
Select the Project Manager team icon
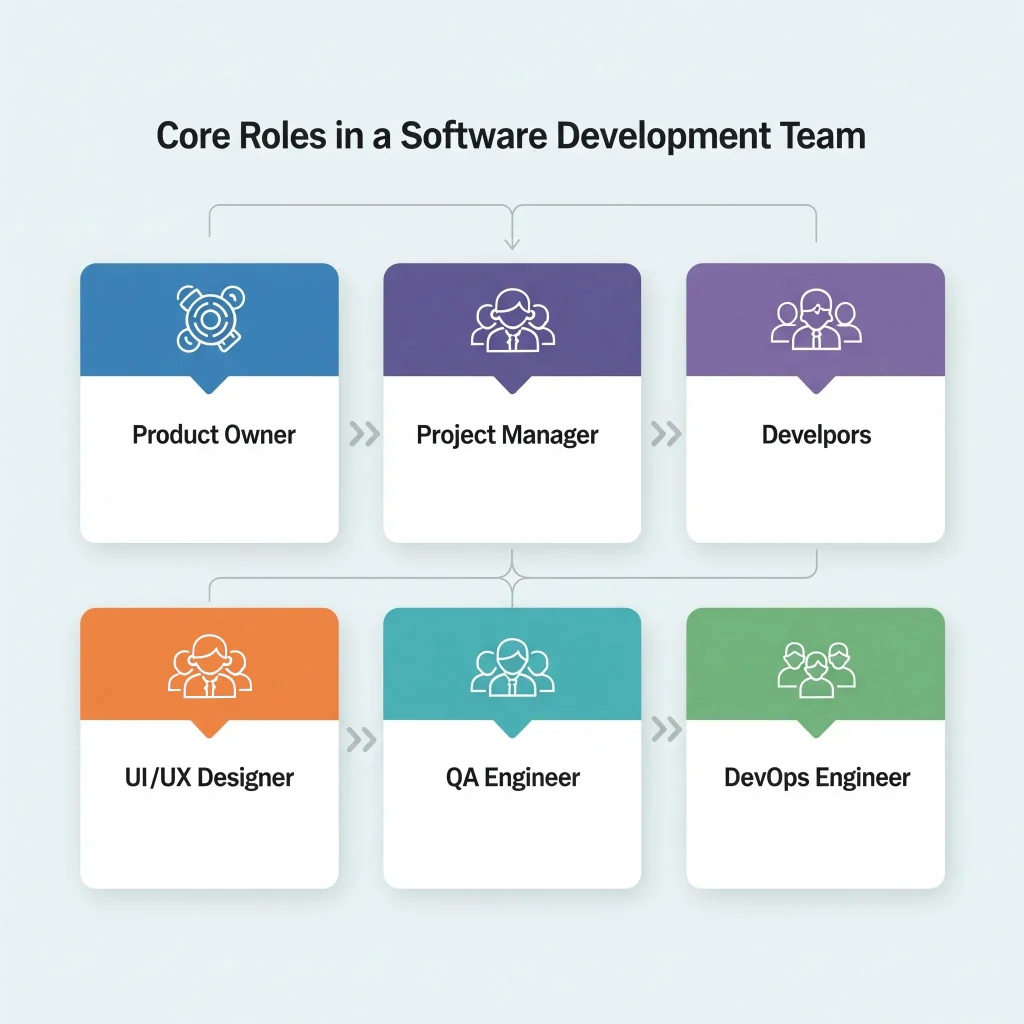click(512, 320)
